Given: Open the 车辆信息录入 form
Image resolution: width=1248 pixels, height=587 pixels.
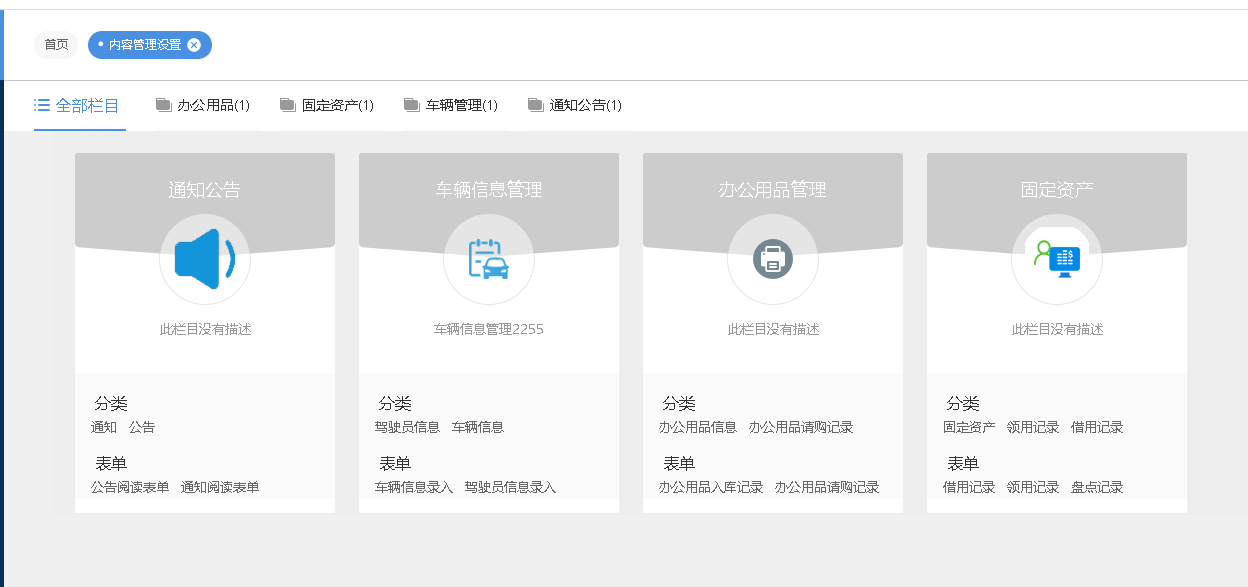Looking at the screenshot, I should click(414, 487).
